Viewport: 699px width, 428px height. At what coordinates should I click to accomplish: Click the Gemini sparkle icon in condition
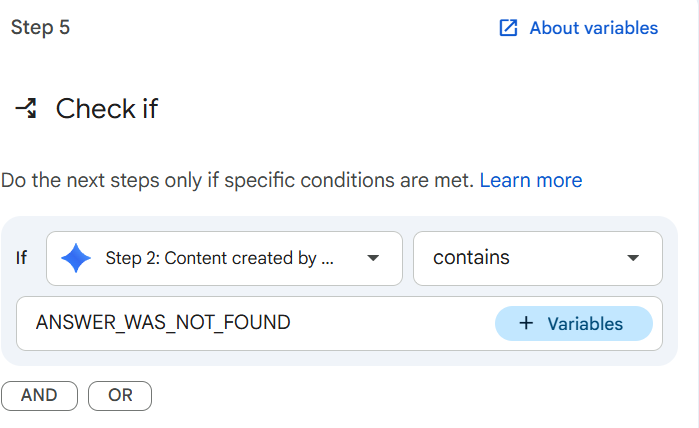pyautogui.click(x=76, y=258)
